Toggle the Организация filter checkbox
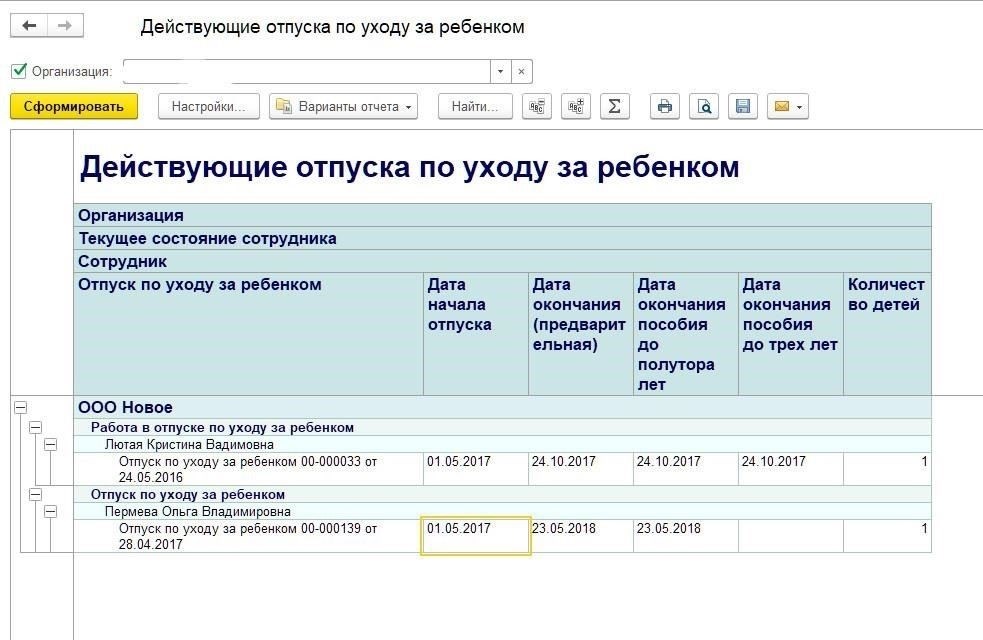The height and width of the screenshot is (640, 983). click(x=19, y=71)
